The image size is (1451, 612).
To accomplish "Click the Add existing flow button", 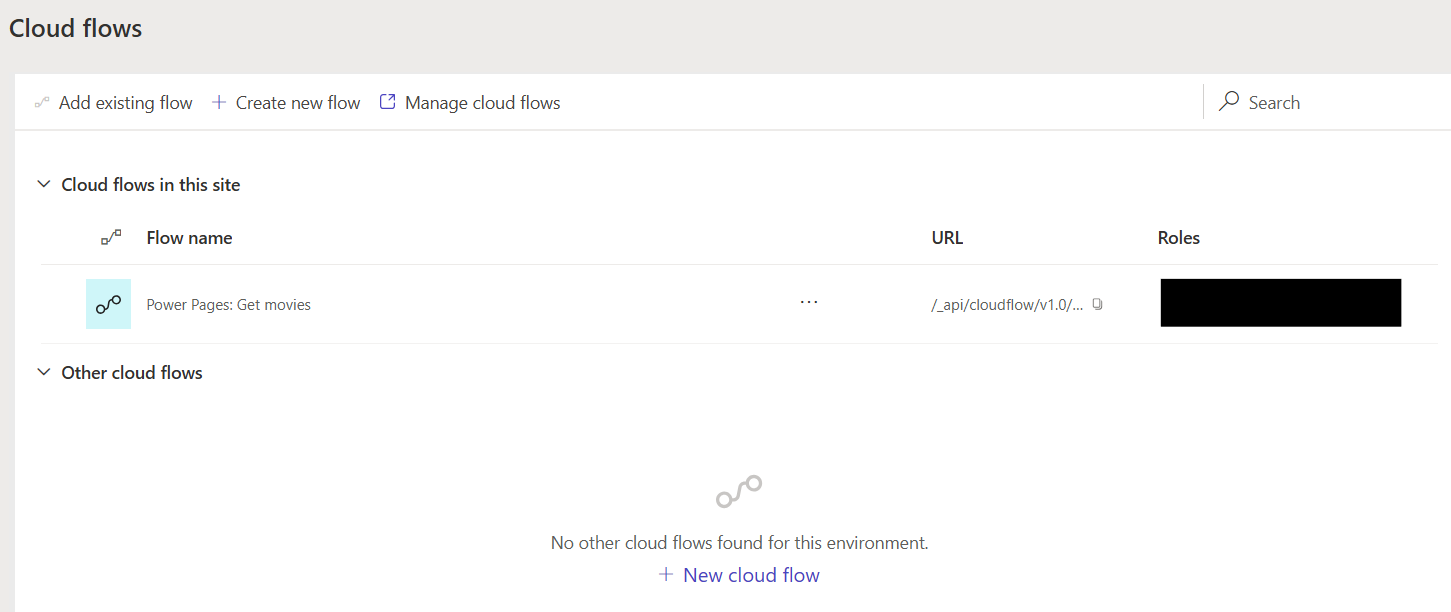I will tap(113, 103).
